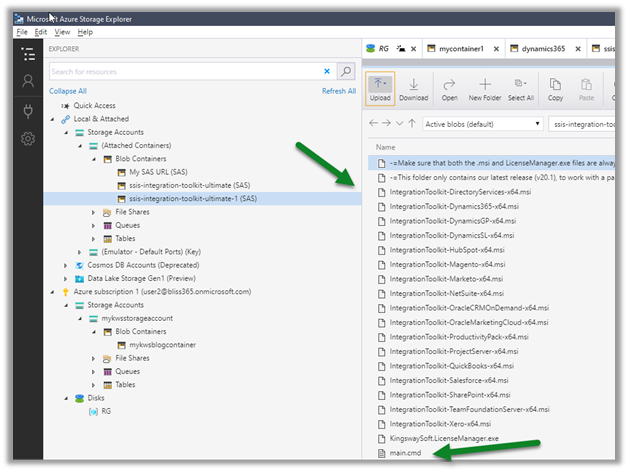Click the search magnifier button

point(346,71)
